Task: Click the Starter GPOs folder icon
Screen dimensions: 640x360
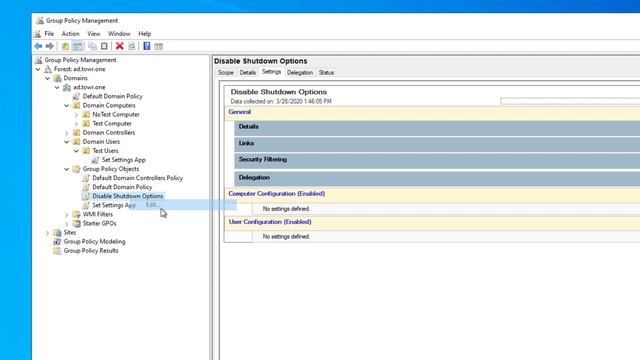Action: coord(76,223)
